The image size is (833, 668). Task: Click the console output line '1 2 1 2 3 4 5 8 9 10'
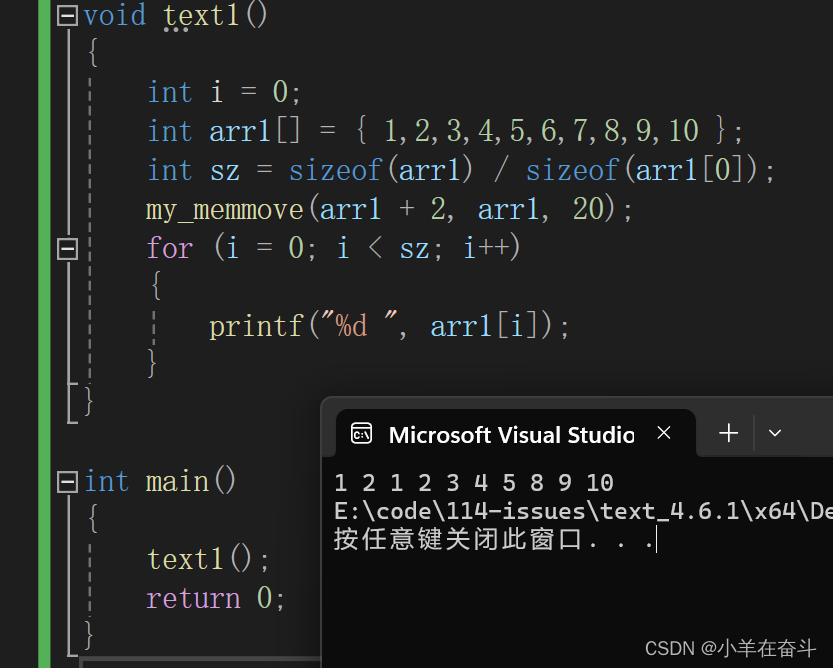point(474,483)
